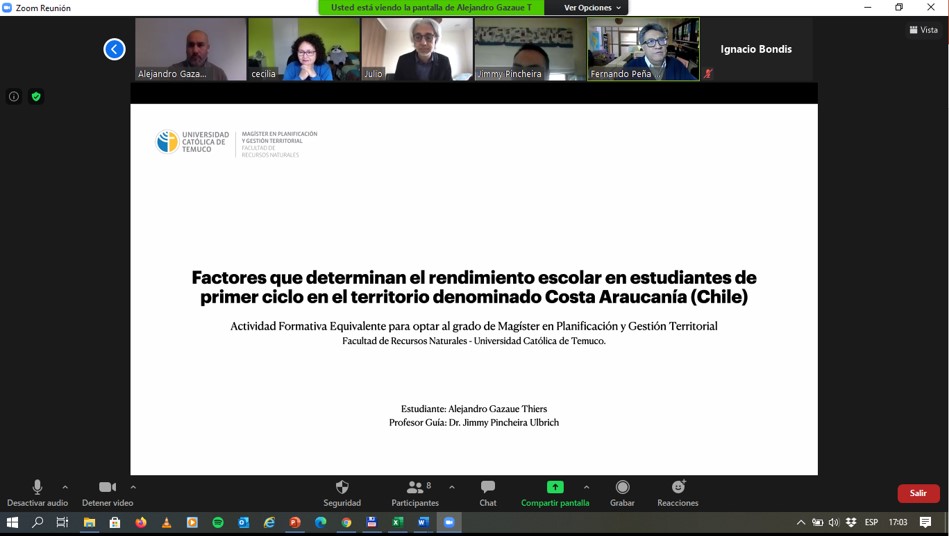Click the green encryption shield icon

coord(36,96)
